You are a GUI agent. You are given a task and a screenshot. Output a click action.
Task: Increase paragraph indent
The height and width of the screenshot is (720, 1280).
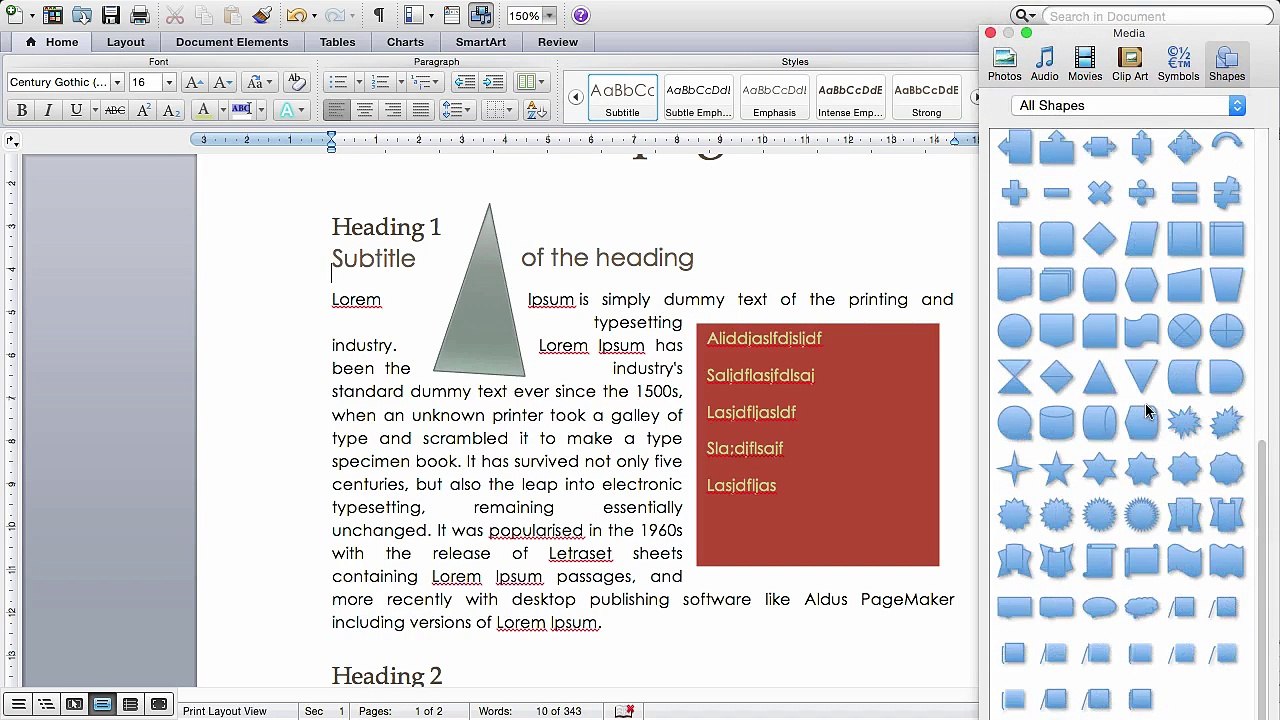click(493, 82)
